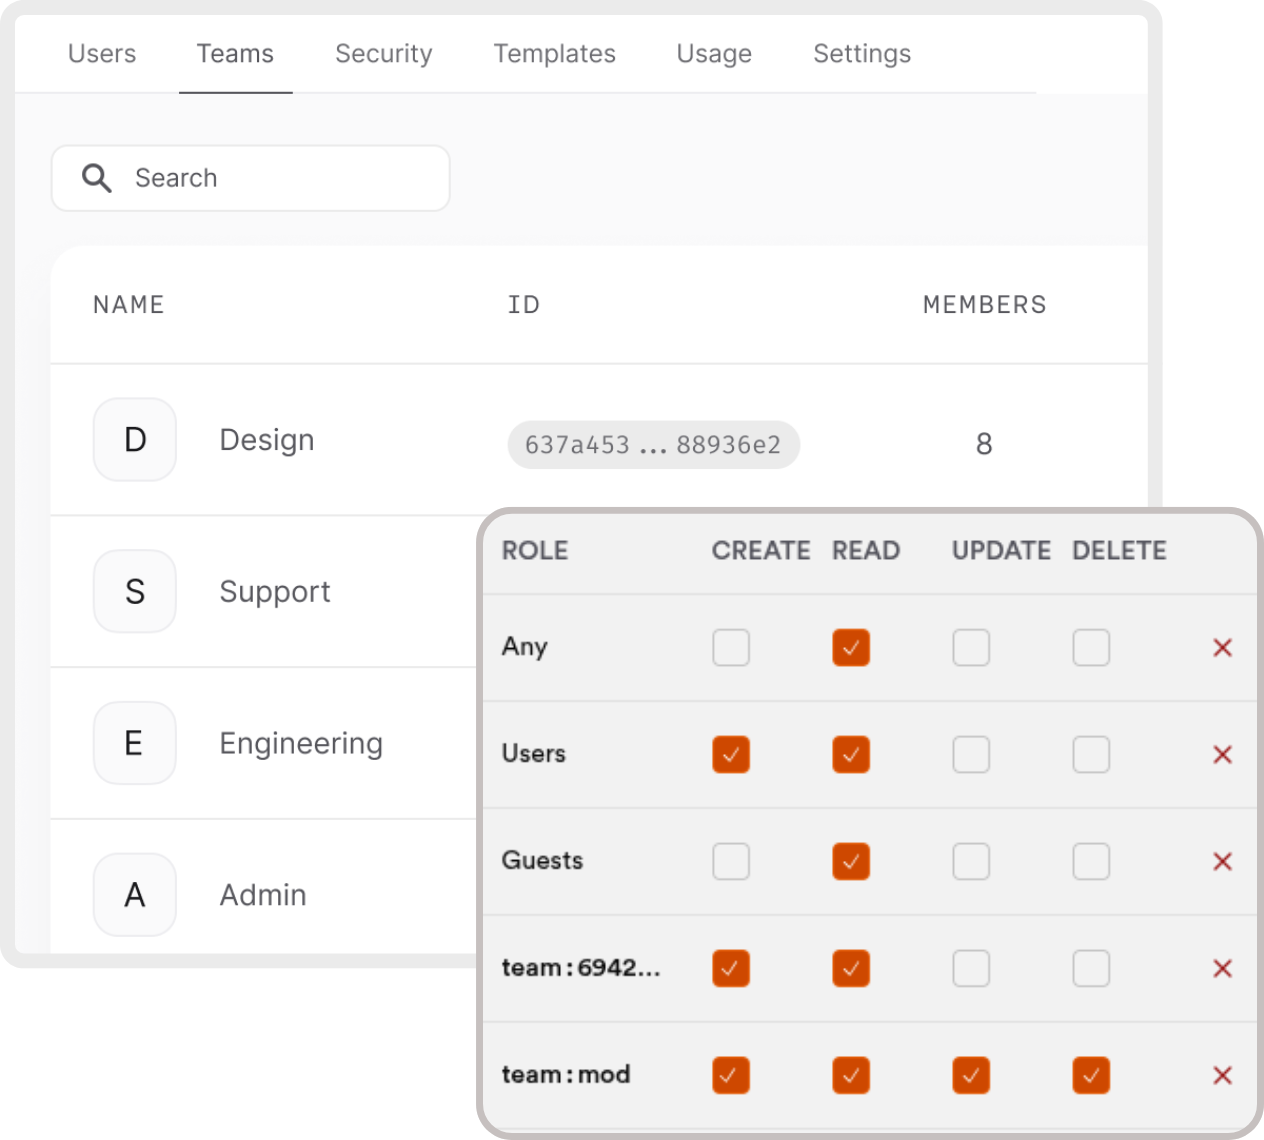Open the Support team avatar
Viewport: 1264px width, 1140px height.
(135, 592)
